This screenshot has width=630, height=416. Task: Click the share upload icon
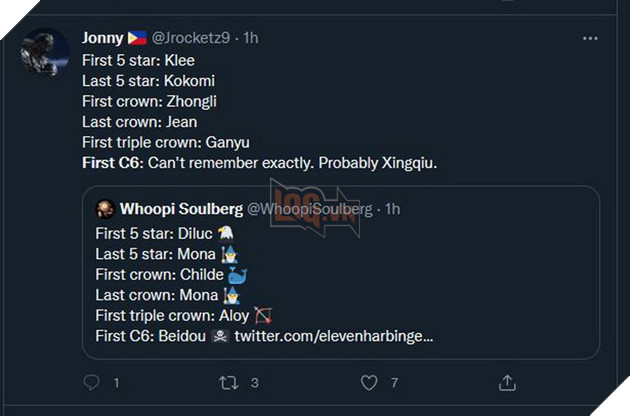coord(507,382)
